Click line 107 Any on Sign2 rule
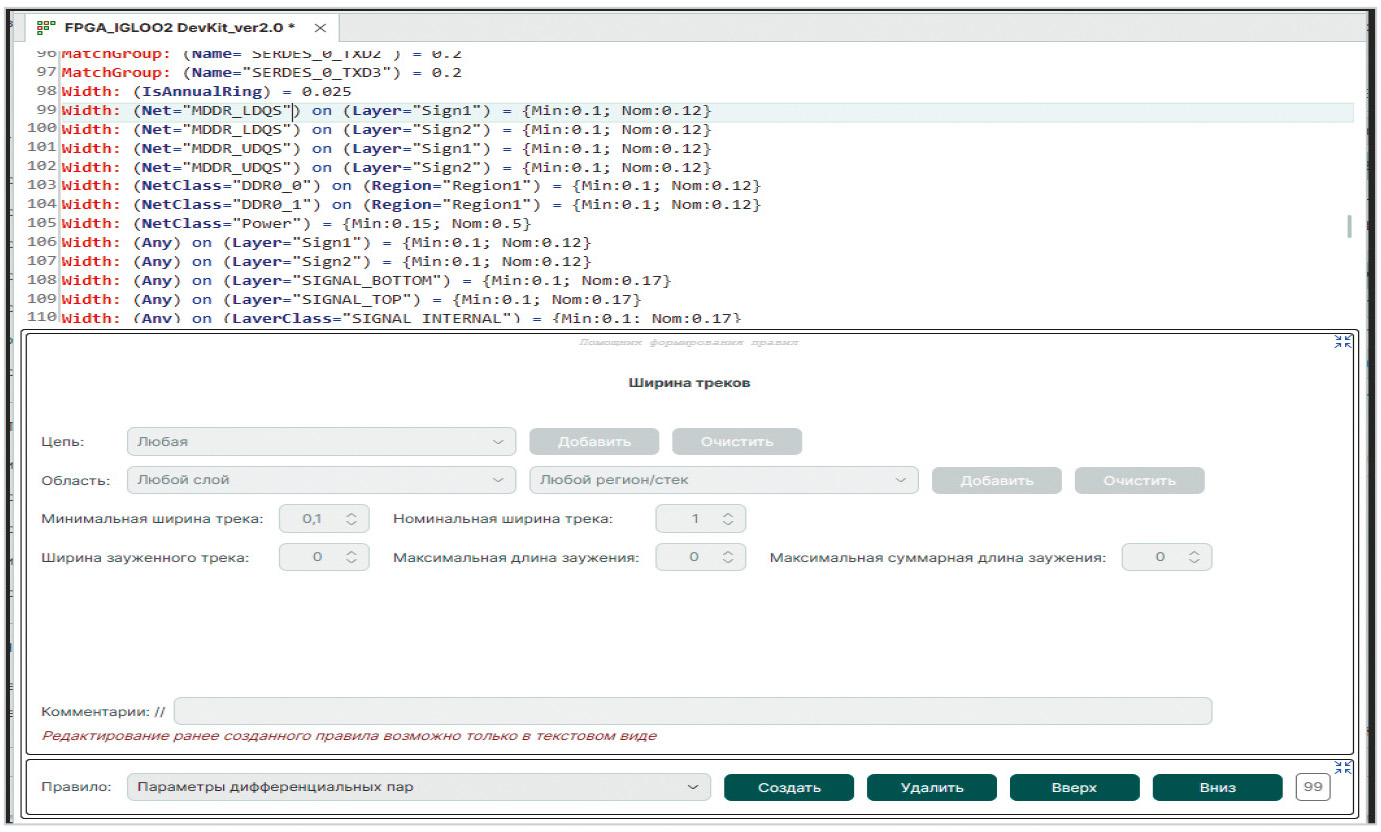 coord(326,261)
